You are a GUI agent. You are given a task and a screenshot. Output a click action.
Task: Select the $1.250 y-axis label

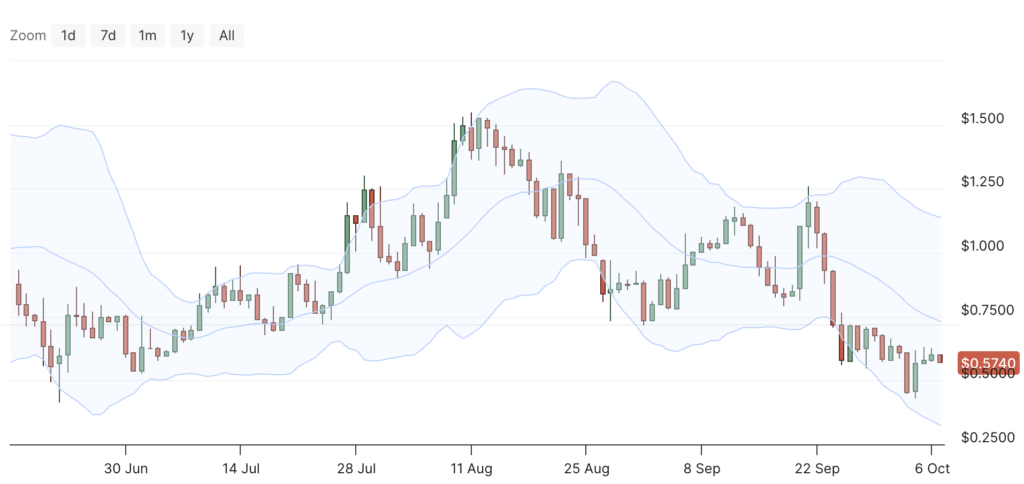pyautogui.click(x=981, y=182)
